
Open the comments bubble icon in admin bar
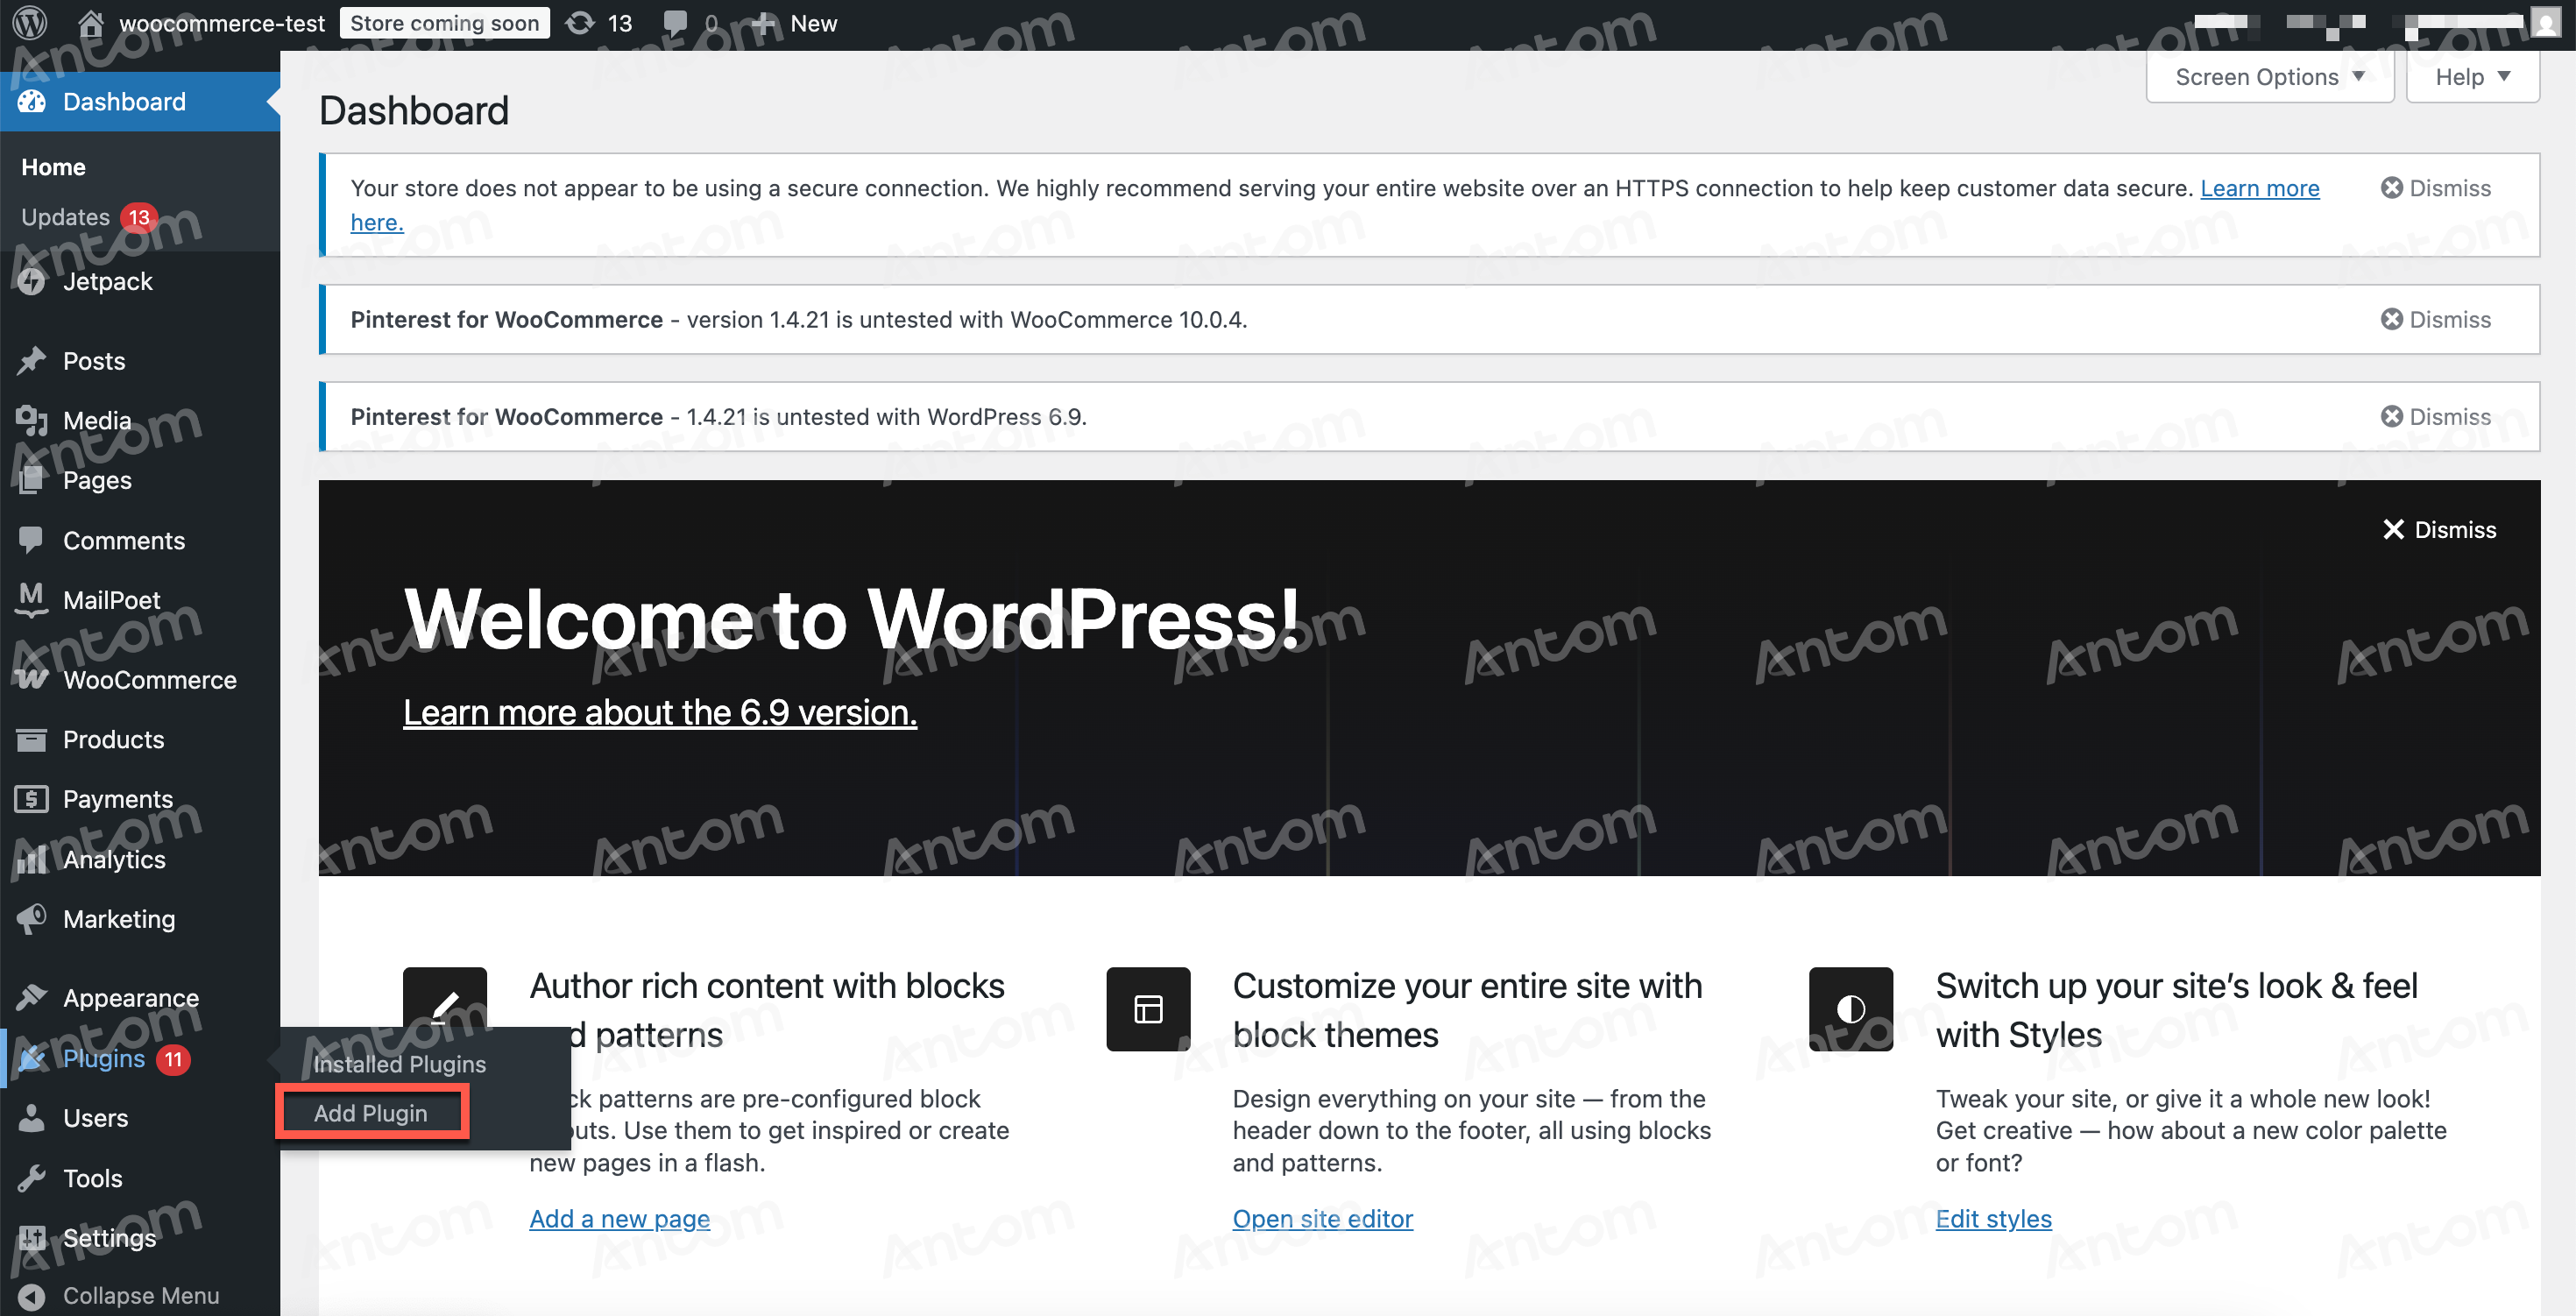pos(676,23)
